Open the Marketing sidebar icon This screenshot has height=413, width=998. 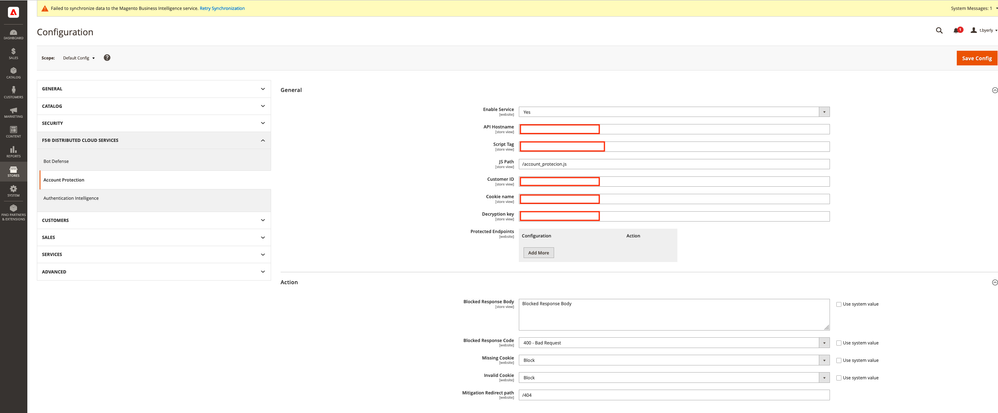(x=13, y=113)
